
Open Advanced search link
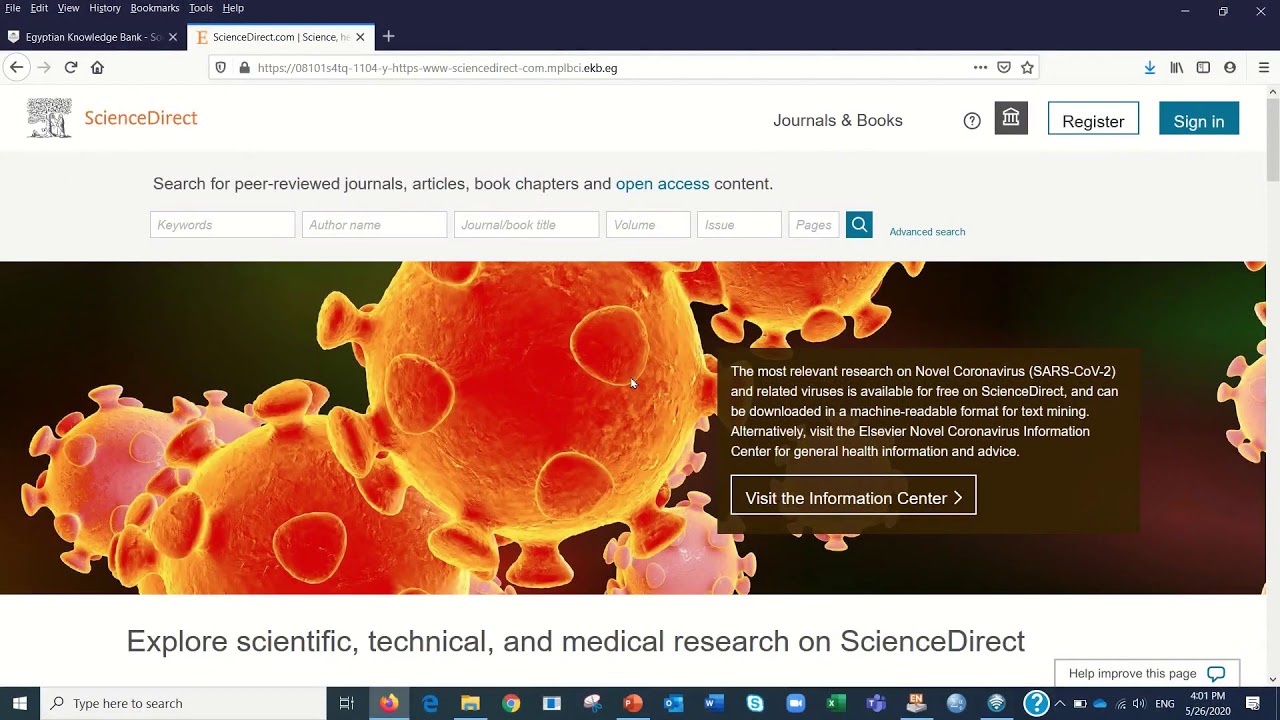pos(927,232)
